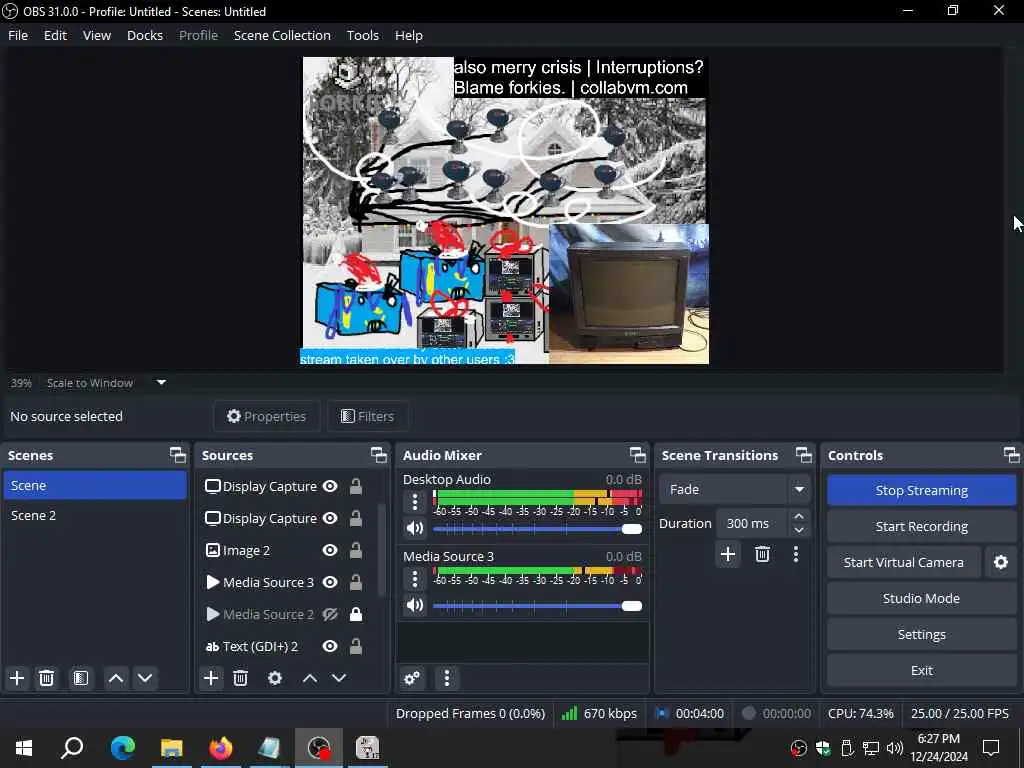Unlock the Media Source 2 source
Viewport: 1024px width, 768px height.
coord(356,614)
